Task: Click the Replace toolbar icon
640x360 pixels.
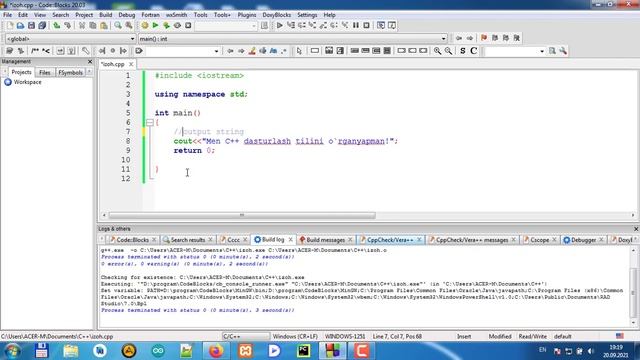Action: tap(129, 25)
